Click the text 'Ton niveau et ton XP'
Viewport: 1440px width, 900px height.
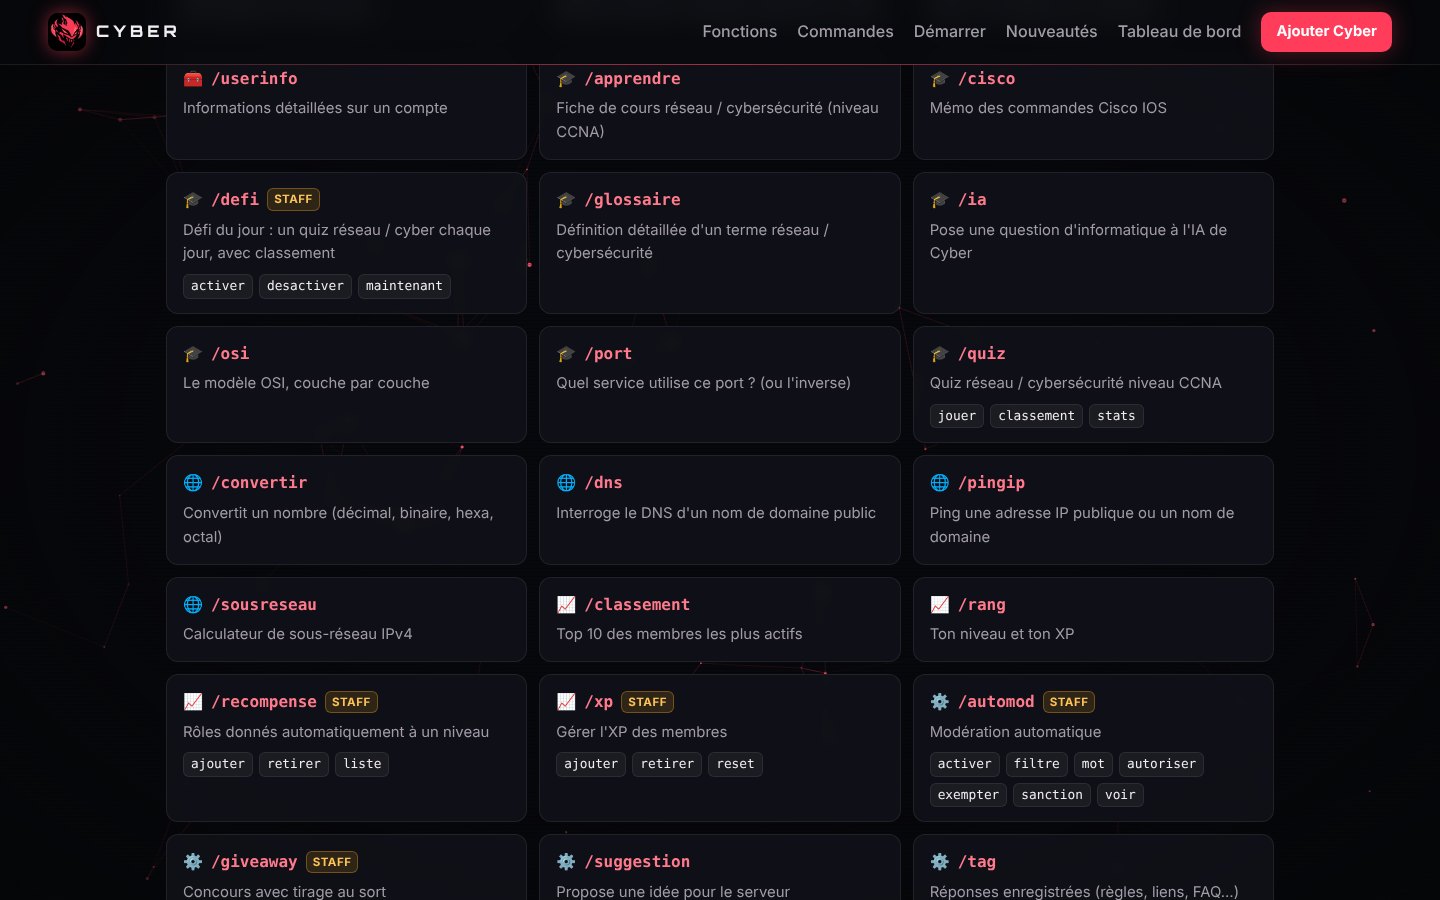pyautogui.click(x=1002, y=634)
